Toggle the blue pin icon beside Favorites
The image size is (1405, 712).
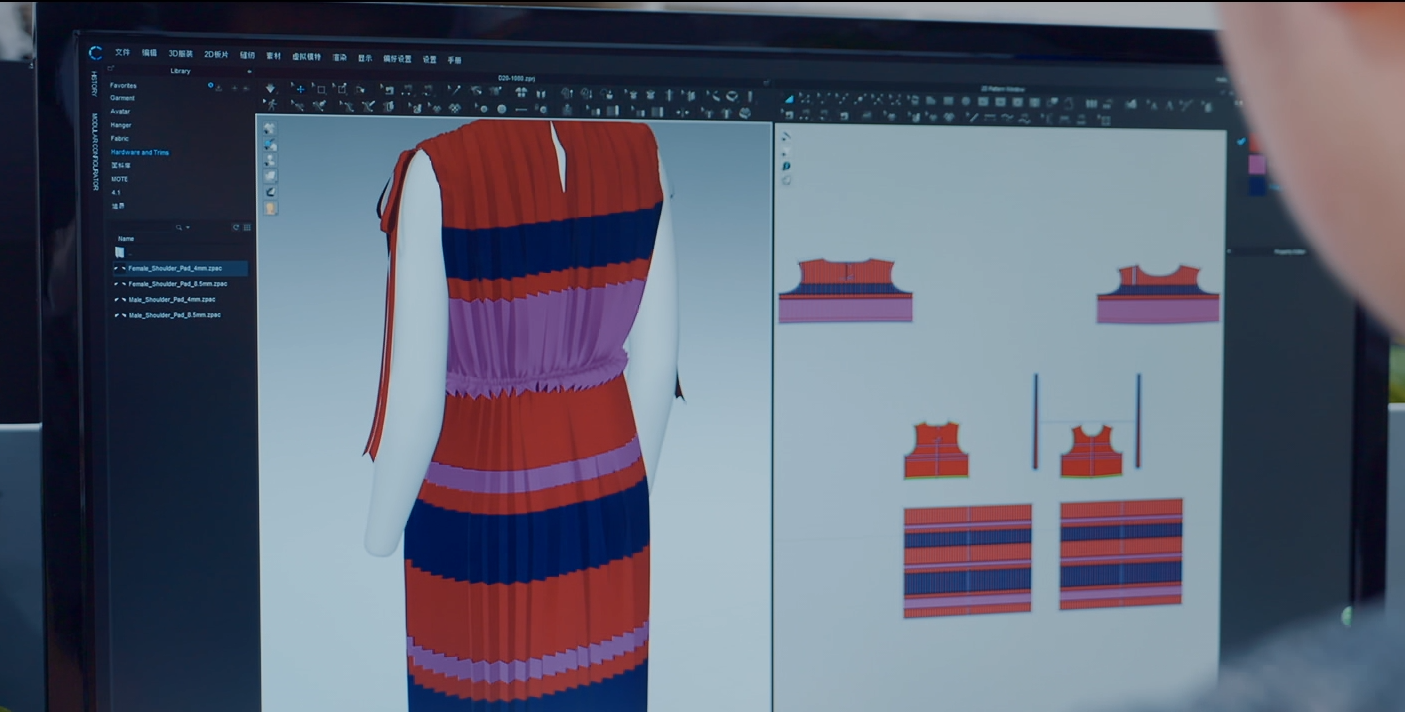pyautogui.click(x=210, y=86)
